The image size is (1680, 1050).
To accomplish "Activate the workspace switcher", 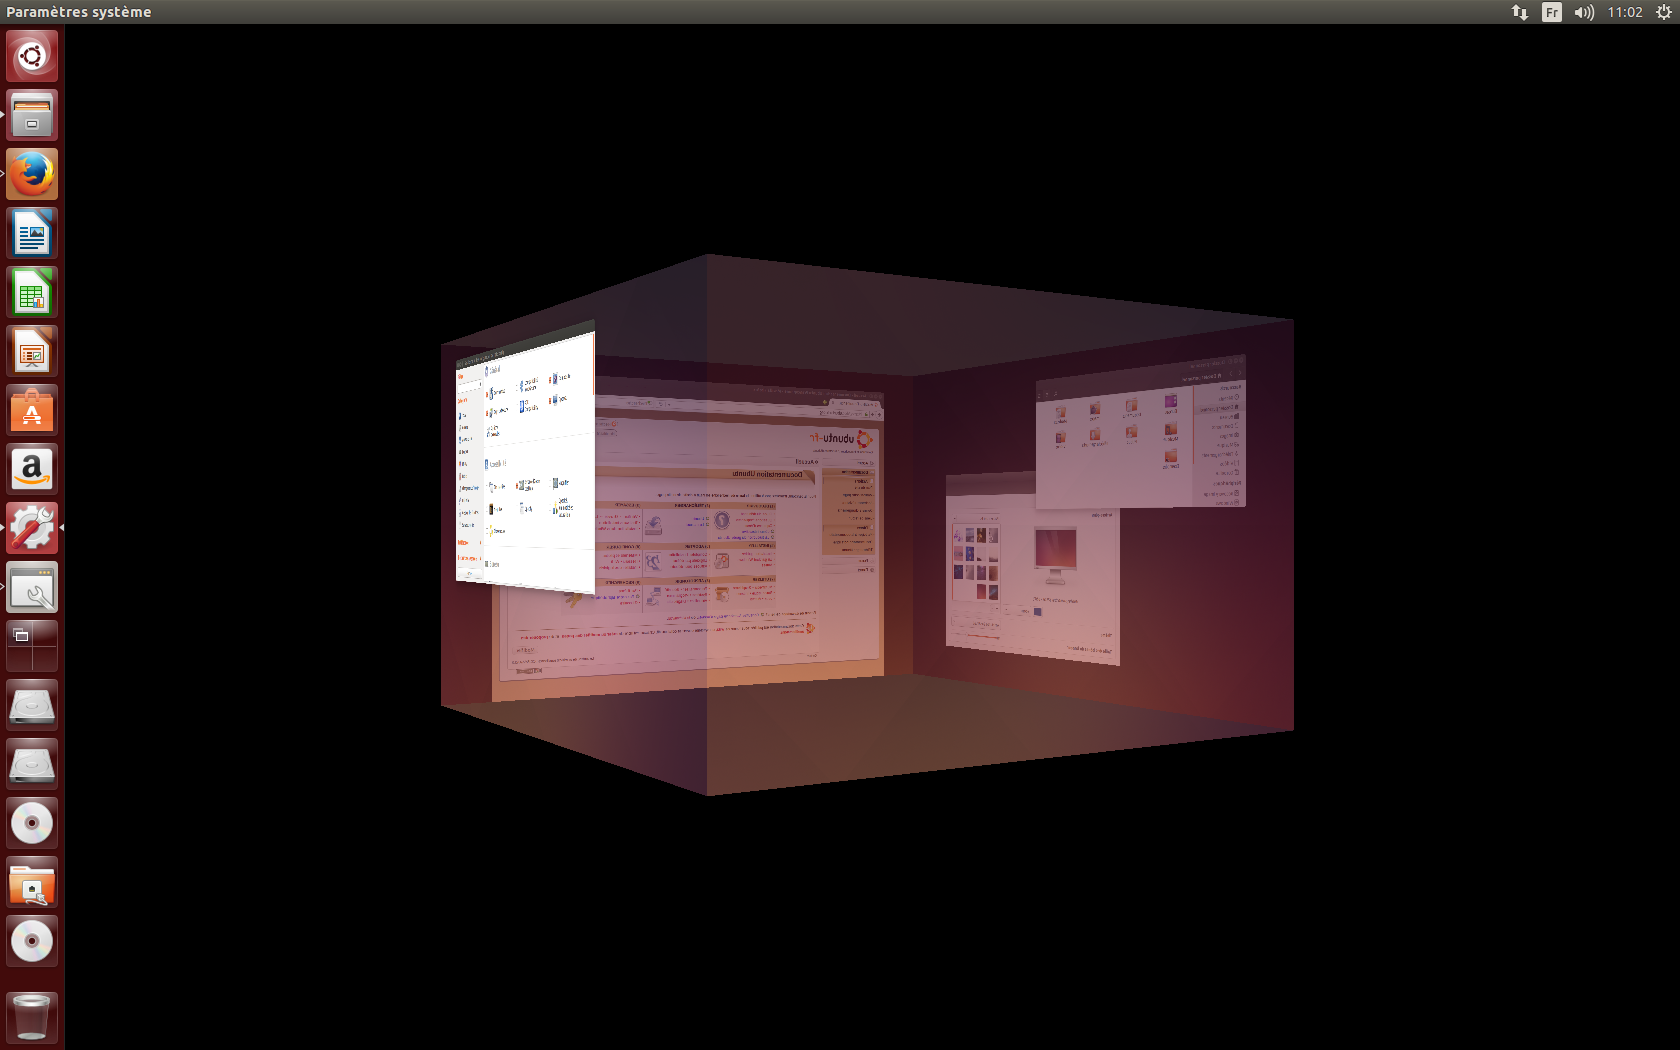I will point(32,646).
